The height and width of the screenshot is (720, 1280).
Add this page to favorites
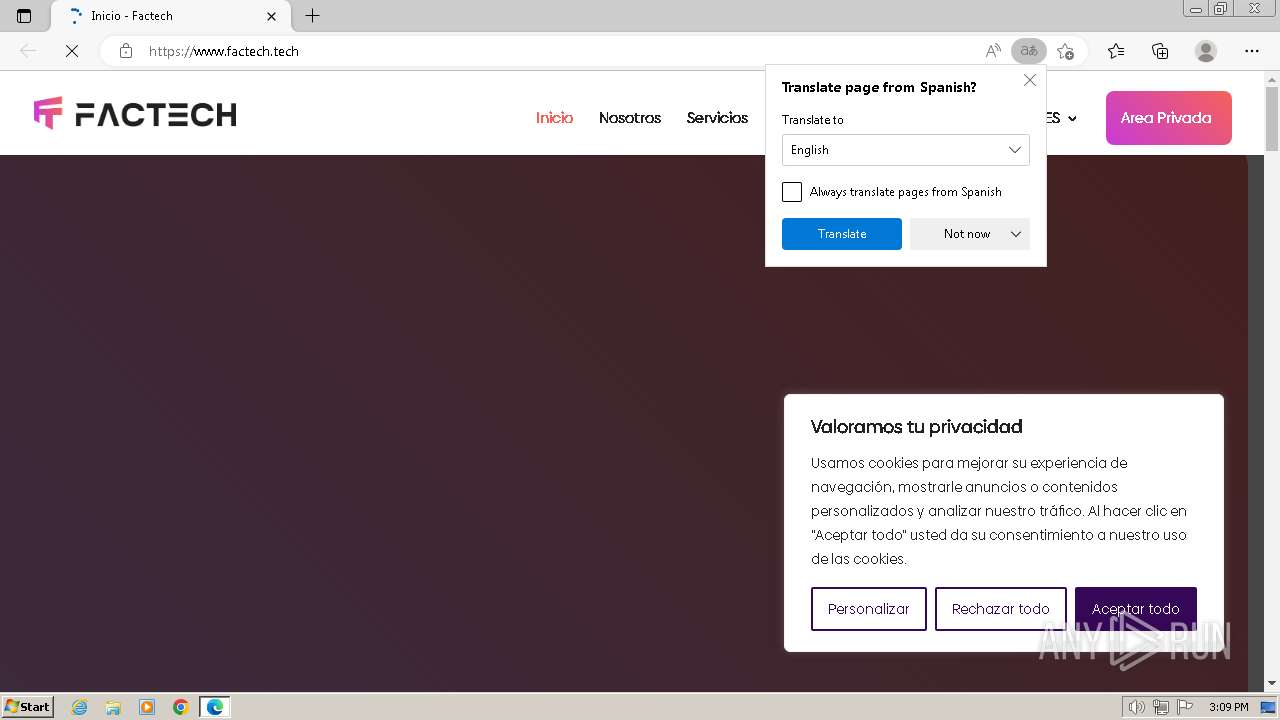click(1066, 51)
